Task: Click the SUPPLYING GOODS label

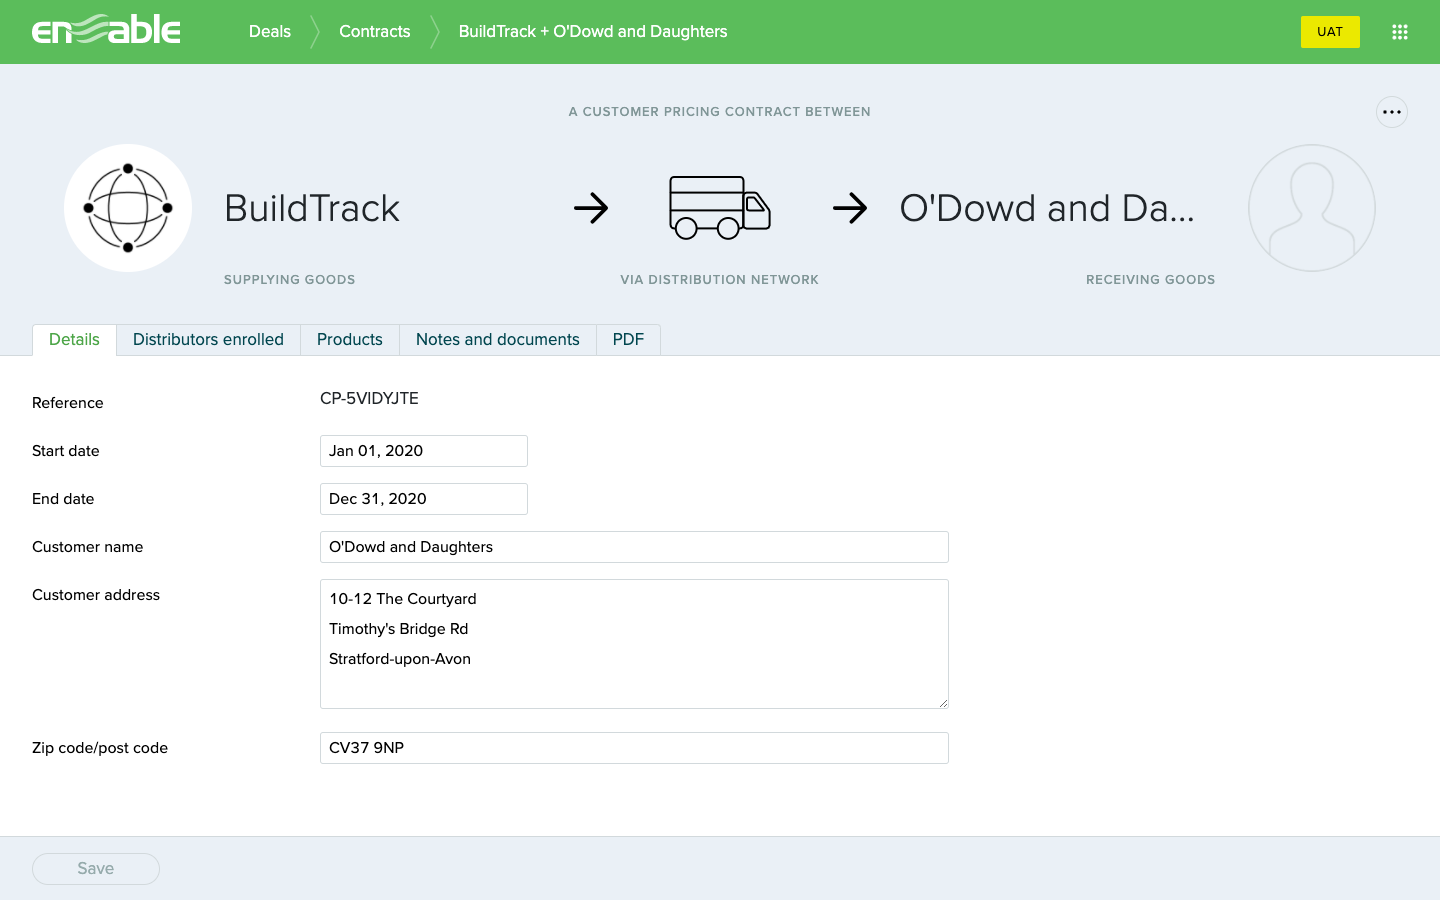Action: [x=290, y=280]
